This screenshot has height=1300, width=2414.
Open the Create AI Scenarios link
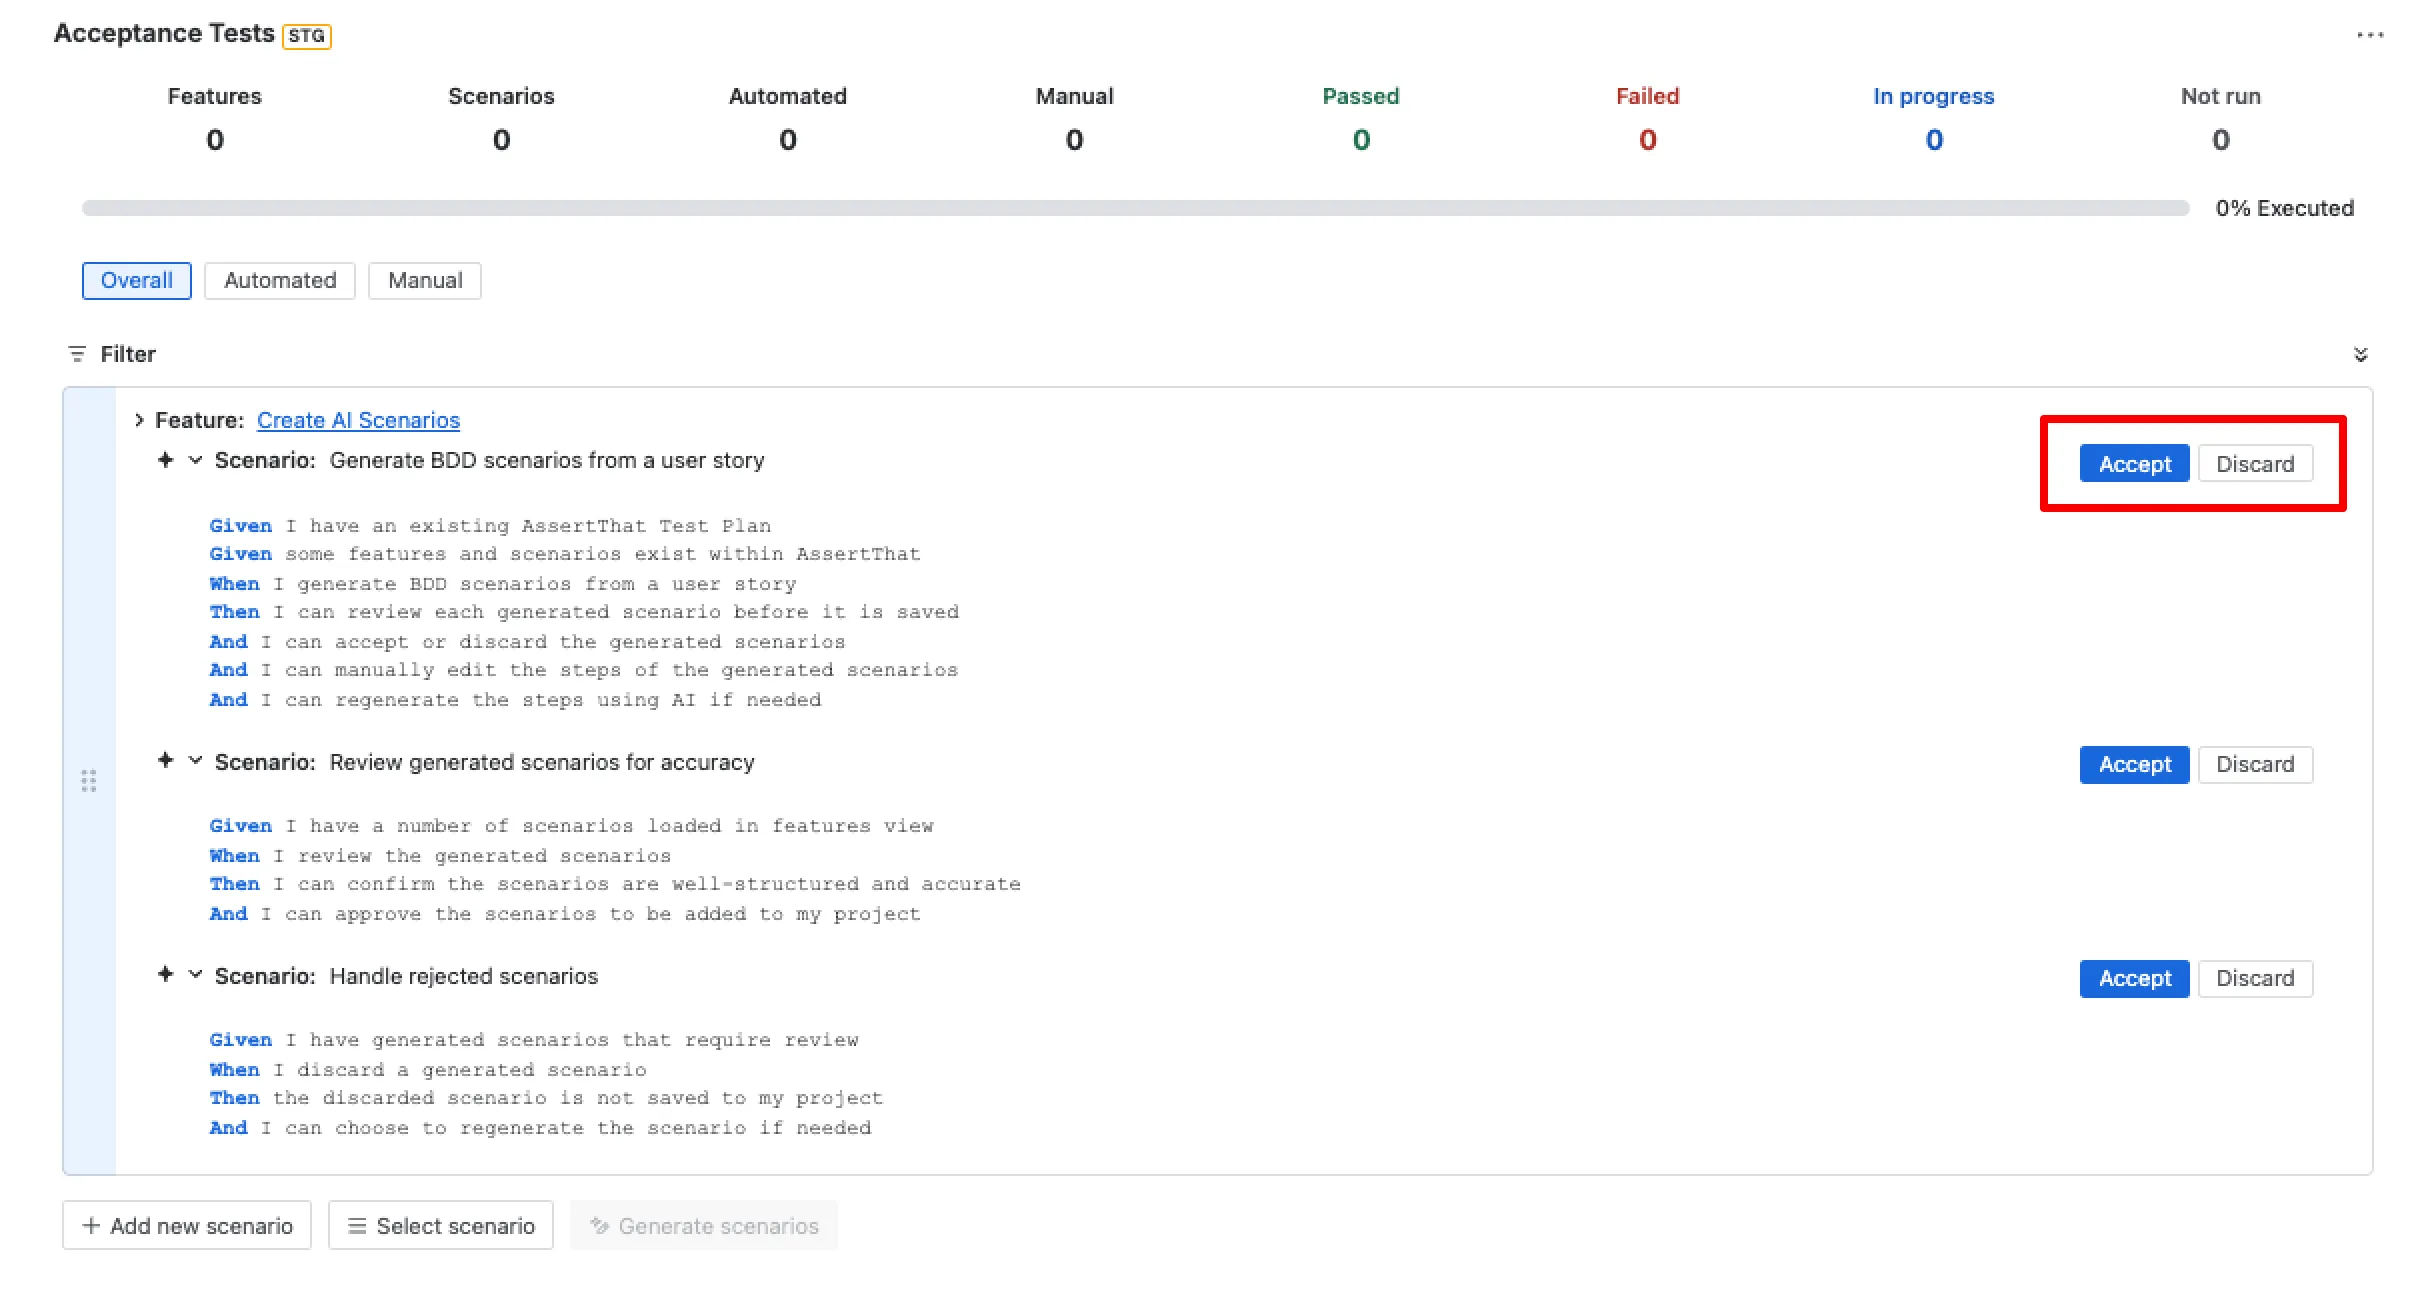point(358,420)
